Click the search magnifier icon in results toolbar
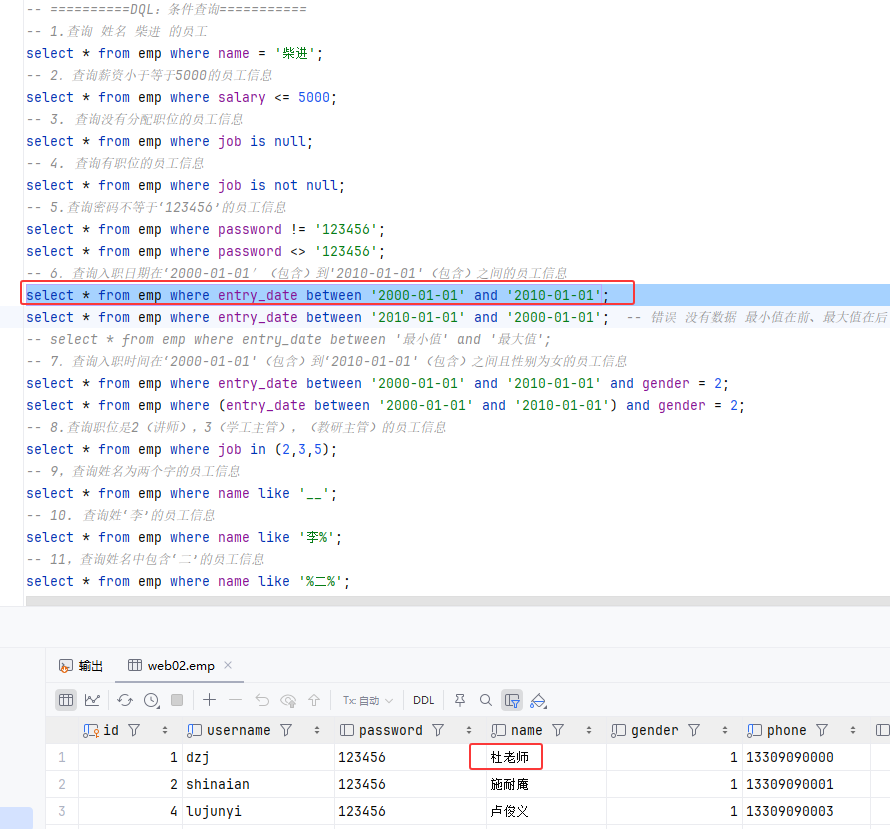Image resolution: width=890 pixels, height=829 pixels. tap(486, 700)
